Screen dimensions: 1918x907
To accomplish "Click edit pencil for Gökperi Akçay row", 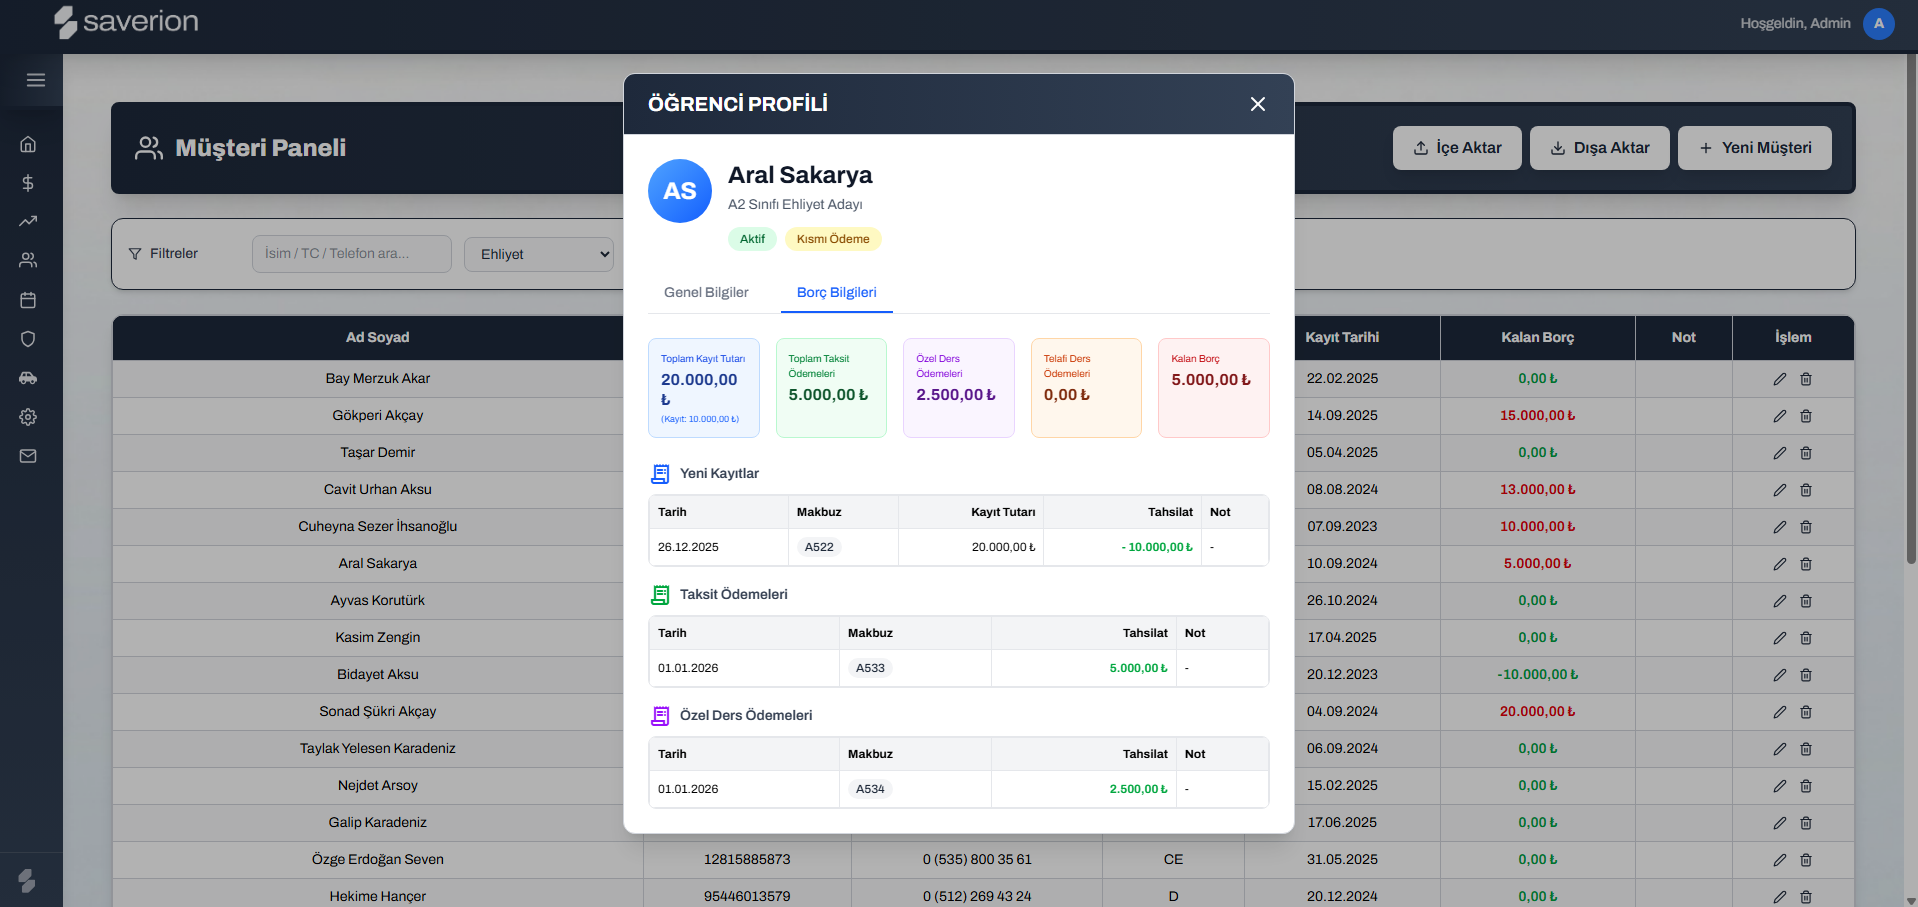I will 1779,416.
